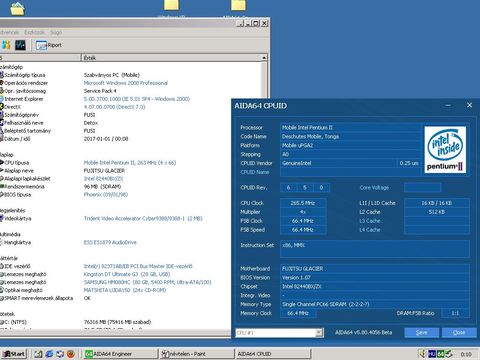Open the Eszközök menu in AIDA64 Engineer
This screenshot has height=360, width=480.
tap(34, 32)
